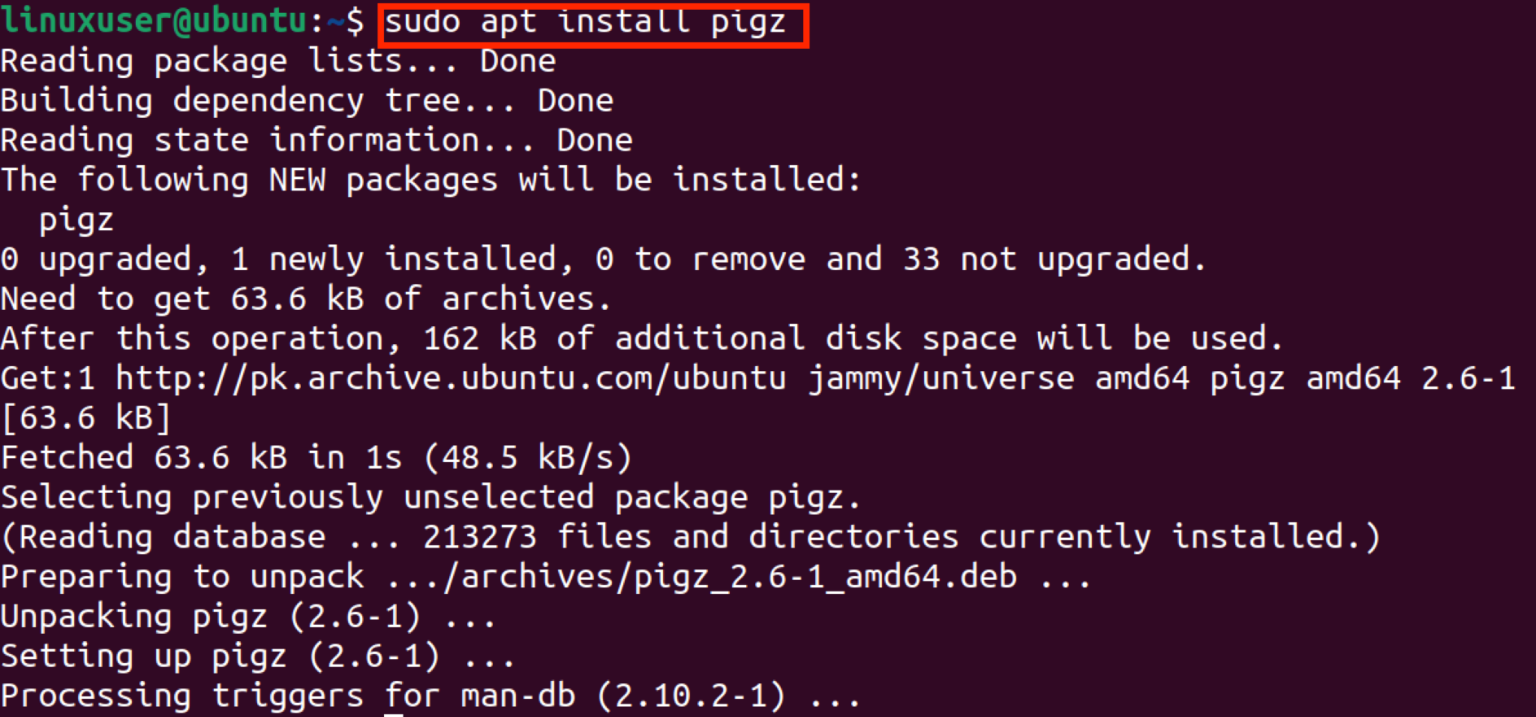Screen dimensions: 1536x717
Task: Click the 'Fetched 63.6 kB in 1s' line
Action: click(x=316, y=458)
